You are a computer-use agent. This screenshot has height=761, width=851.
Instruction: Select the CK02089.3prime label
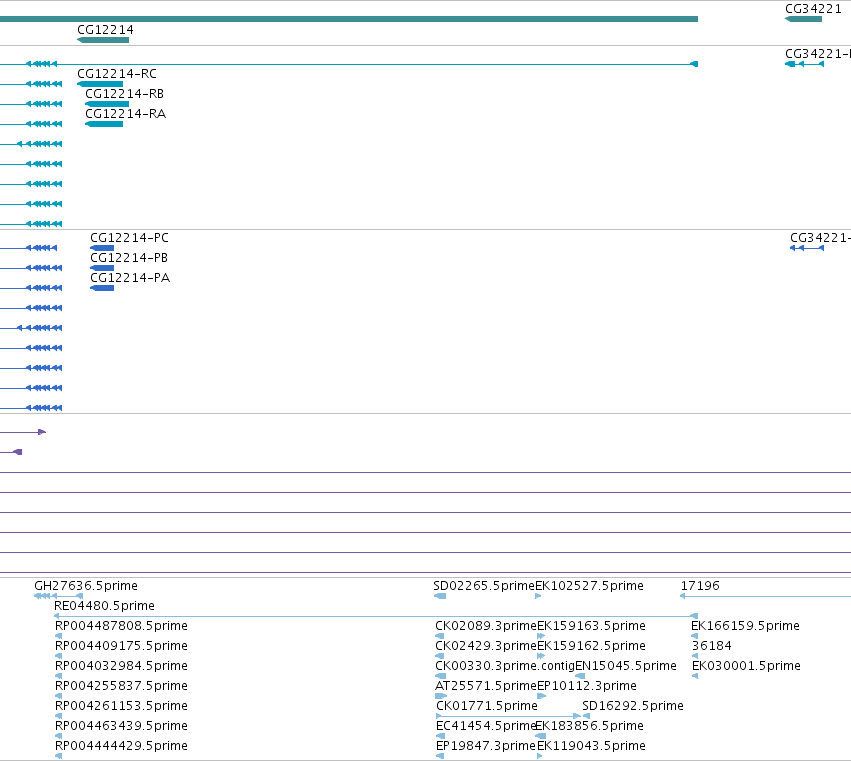coord(486,626)
